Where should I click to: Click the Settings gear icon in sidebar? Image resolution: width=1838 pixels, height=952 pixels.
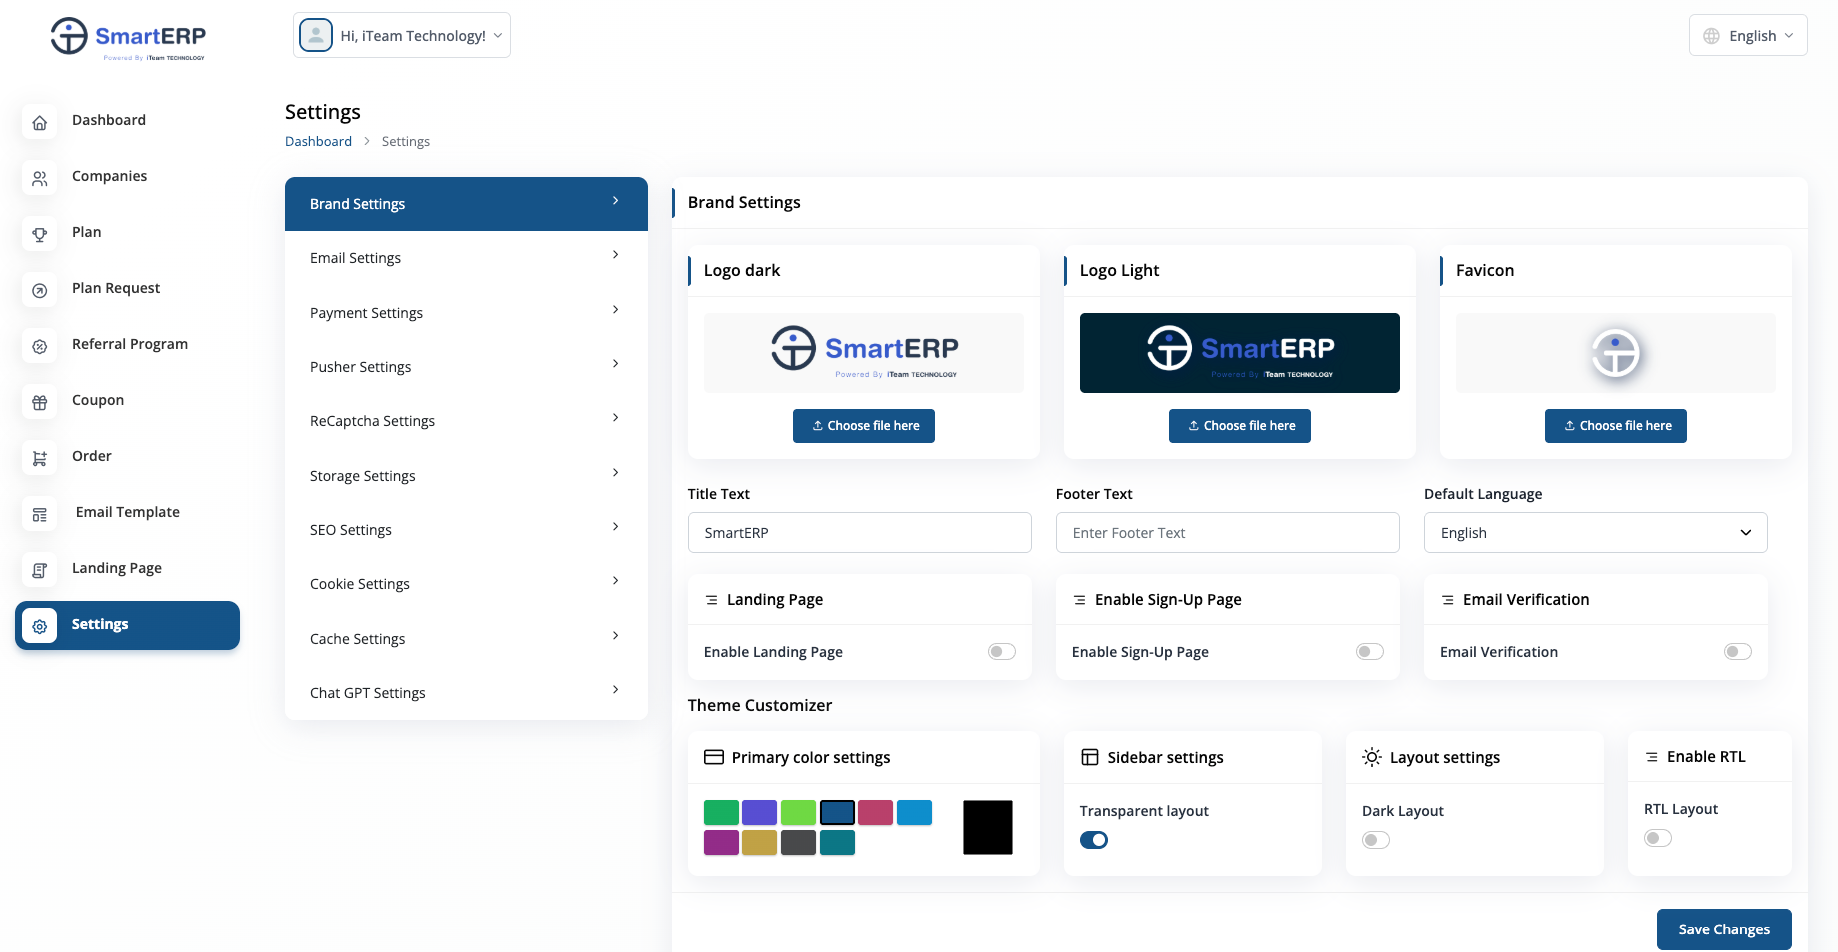40,626
